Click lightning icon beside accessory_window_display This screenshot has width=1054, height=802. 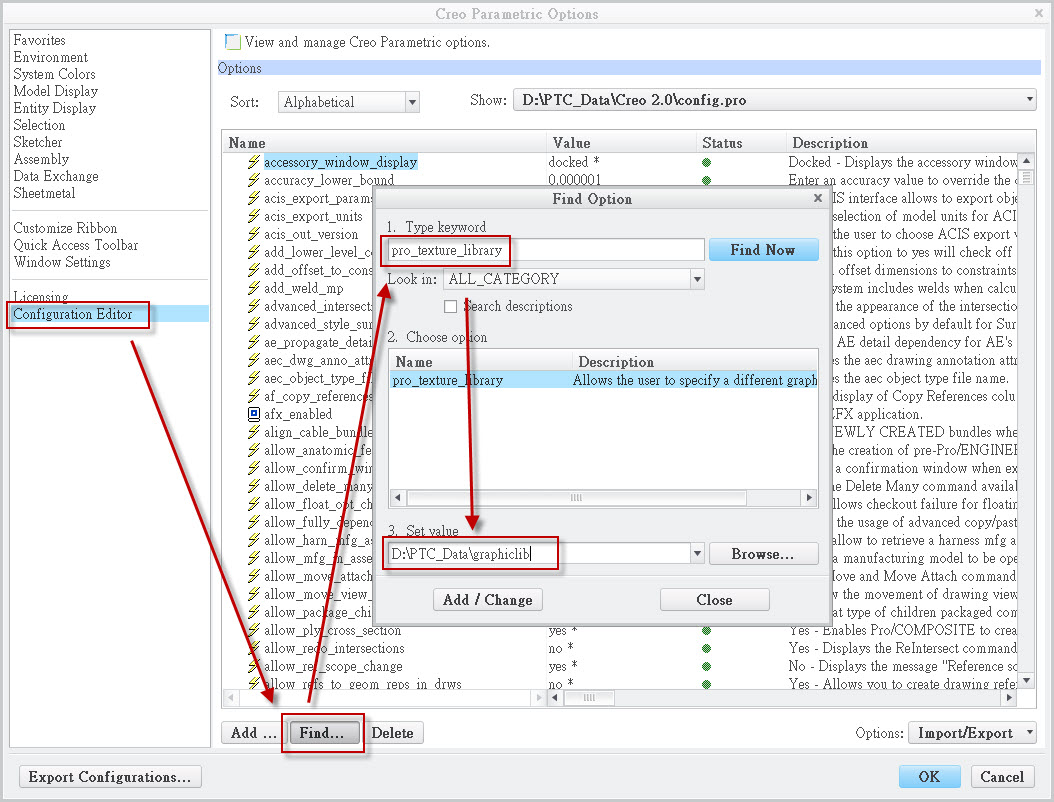click(254, 162)
